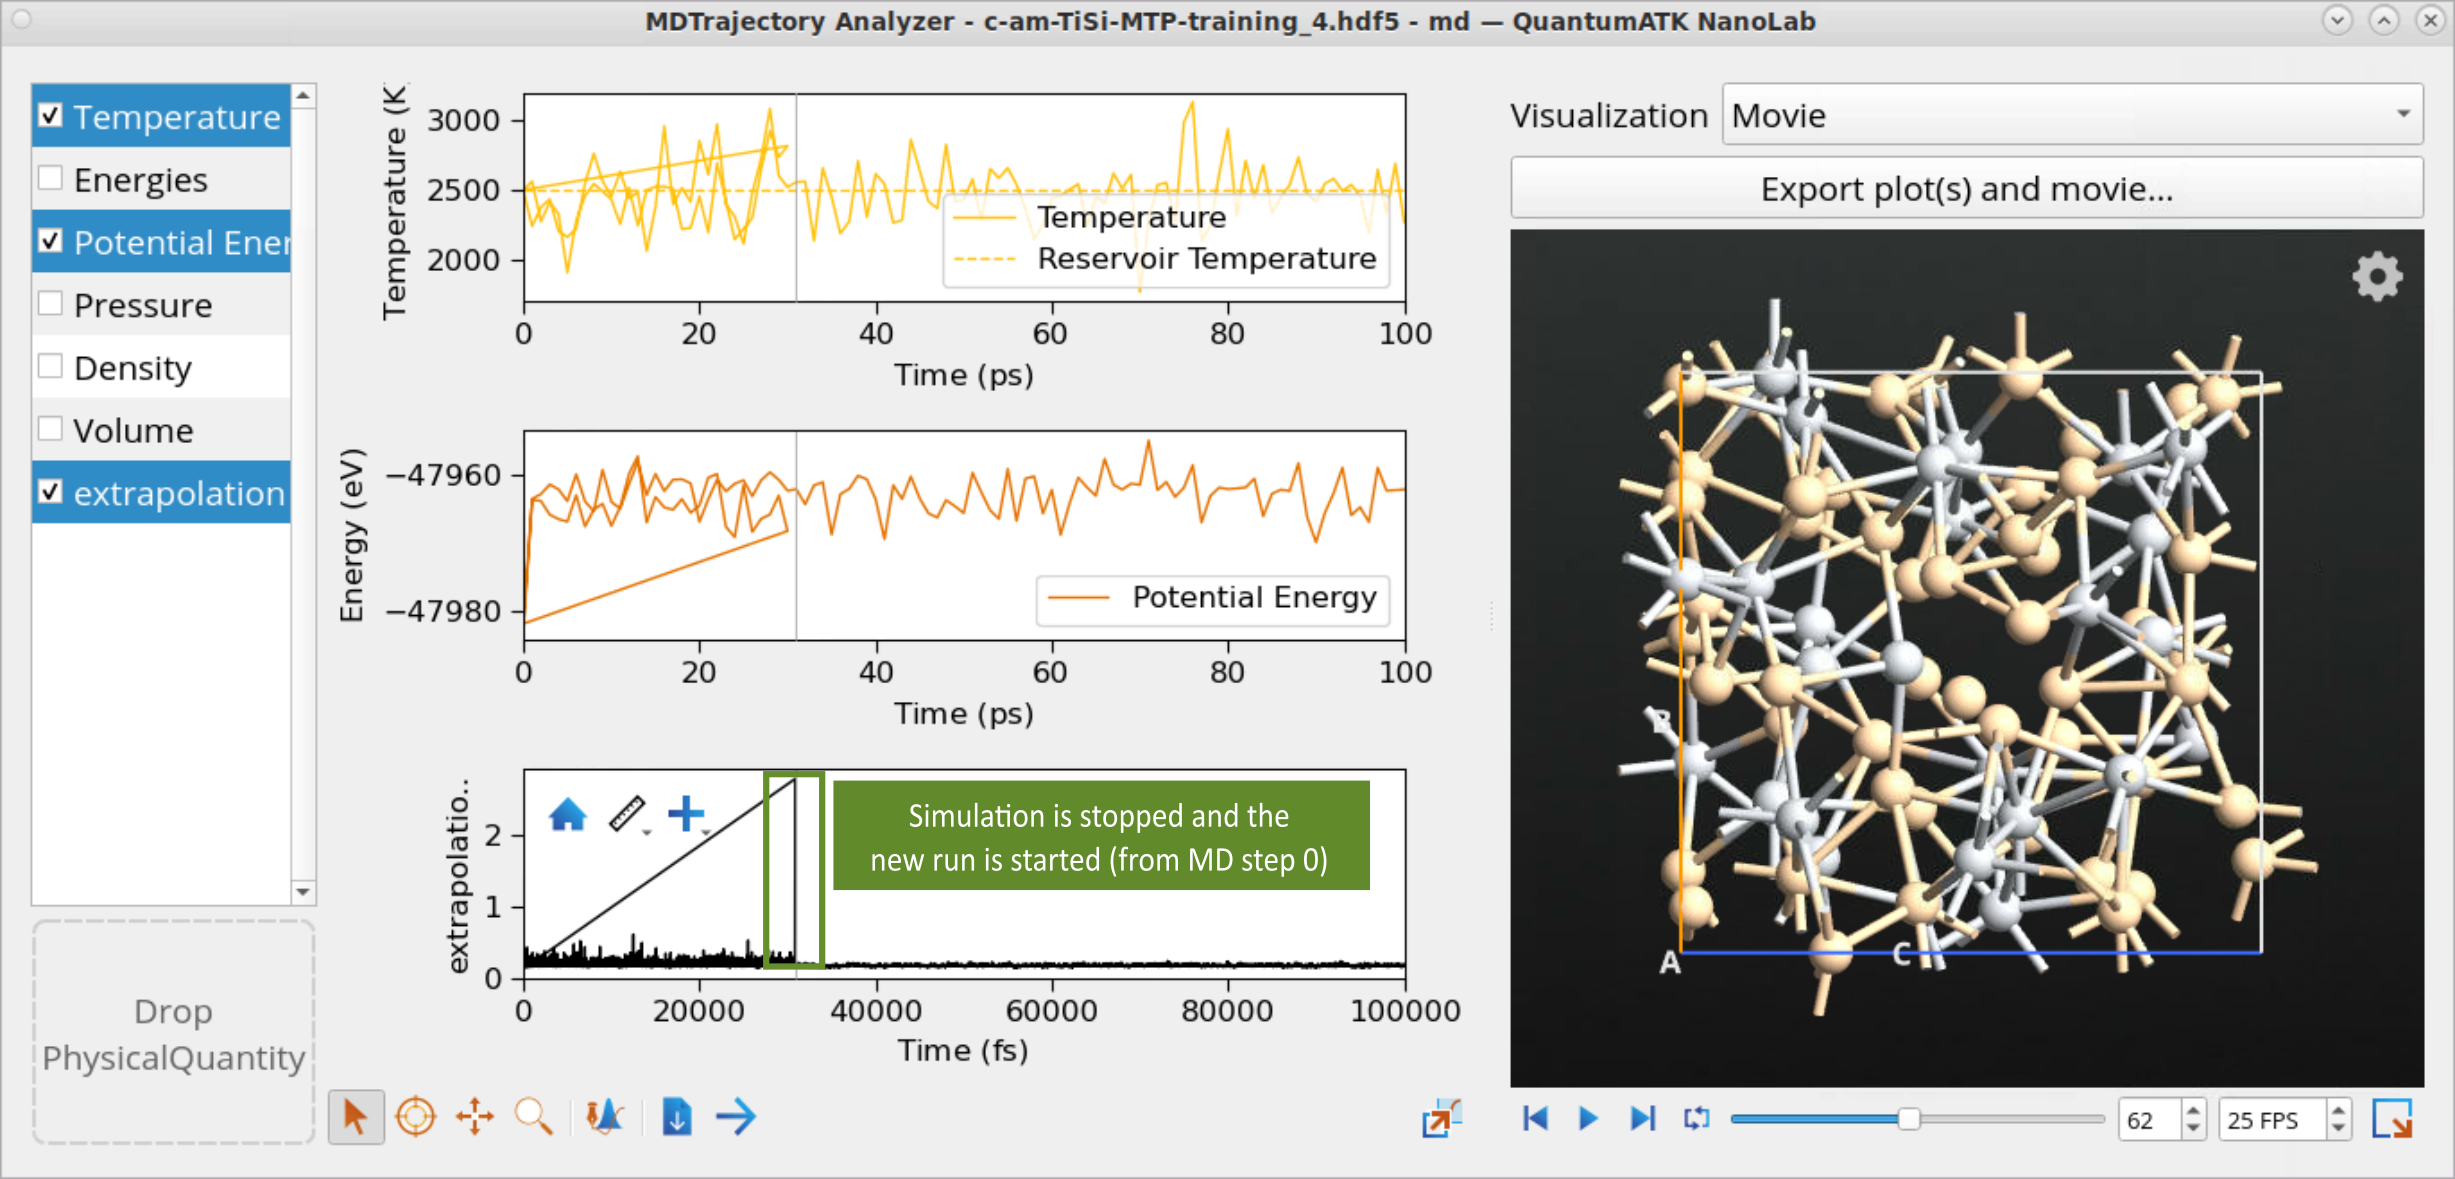Select the arrow pointer tool

point(355,1117)
